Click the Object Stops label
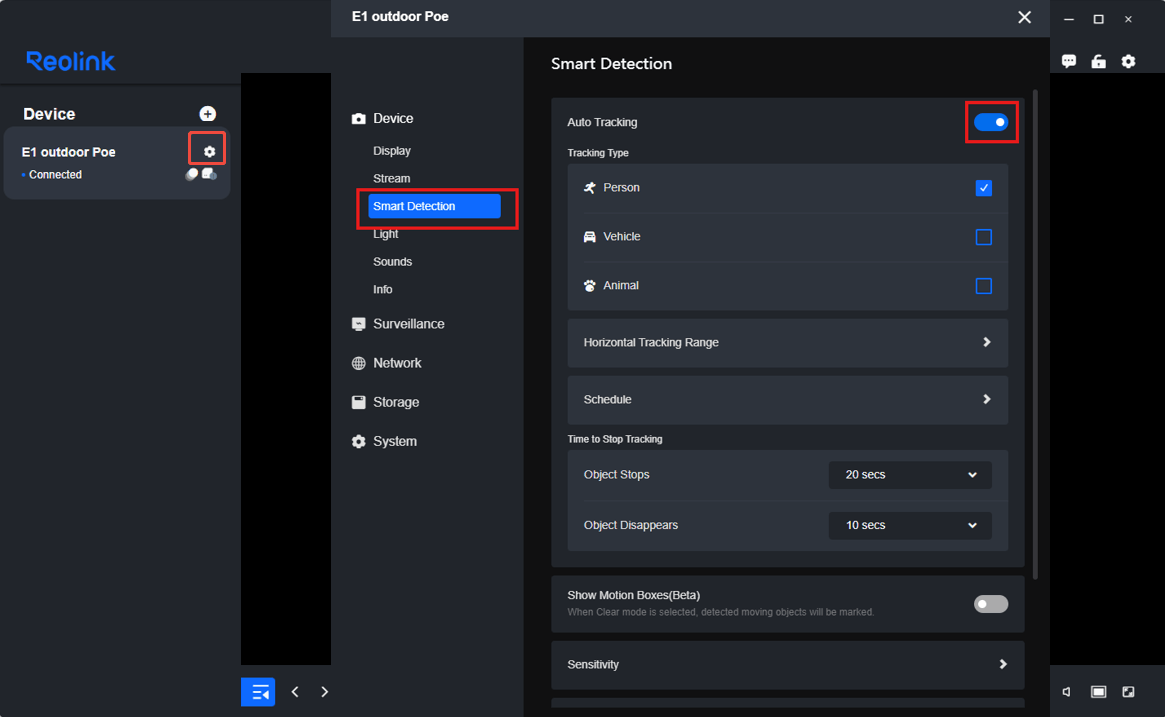The height and width of the screenshot is (717, 1165). pos(617,475)
